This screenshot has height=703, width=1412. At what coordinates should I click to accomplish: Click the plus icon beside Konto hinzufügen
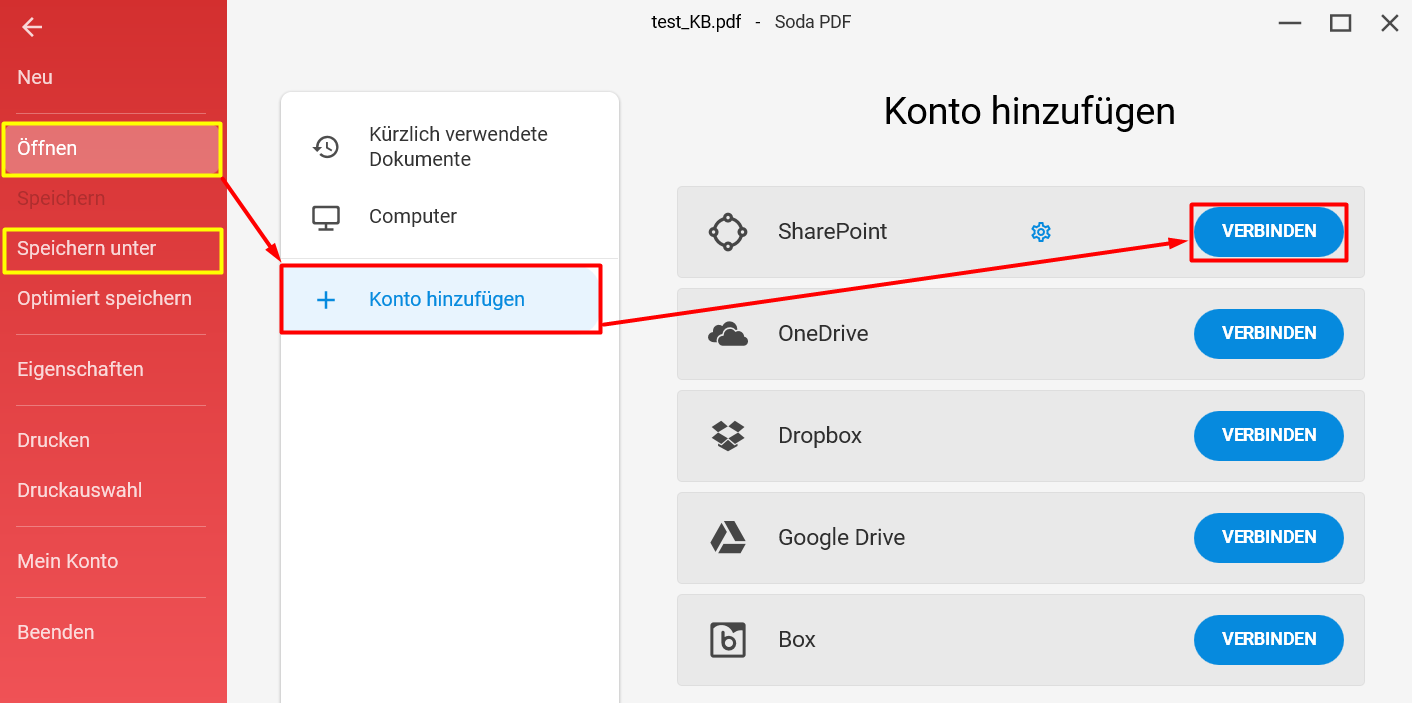click(x=326, y=299)
